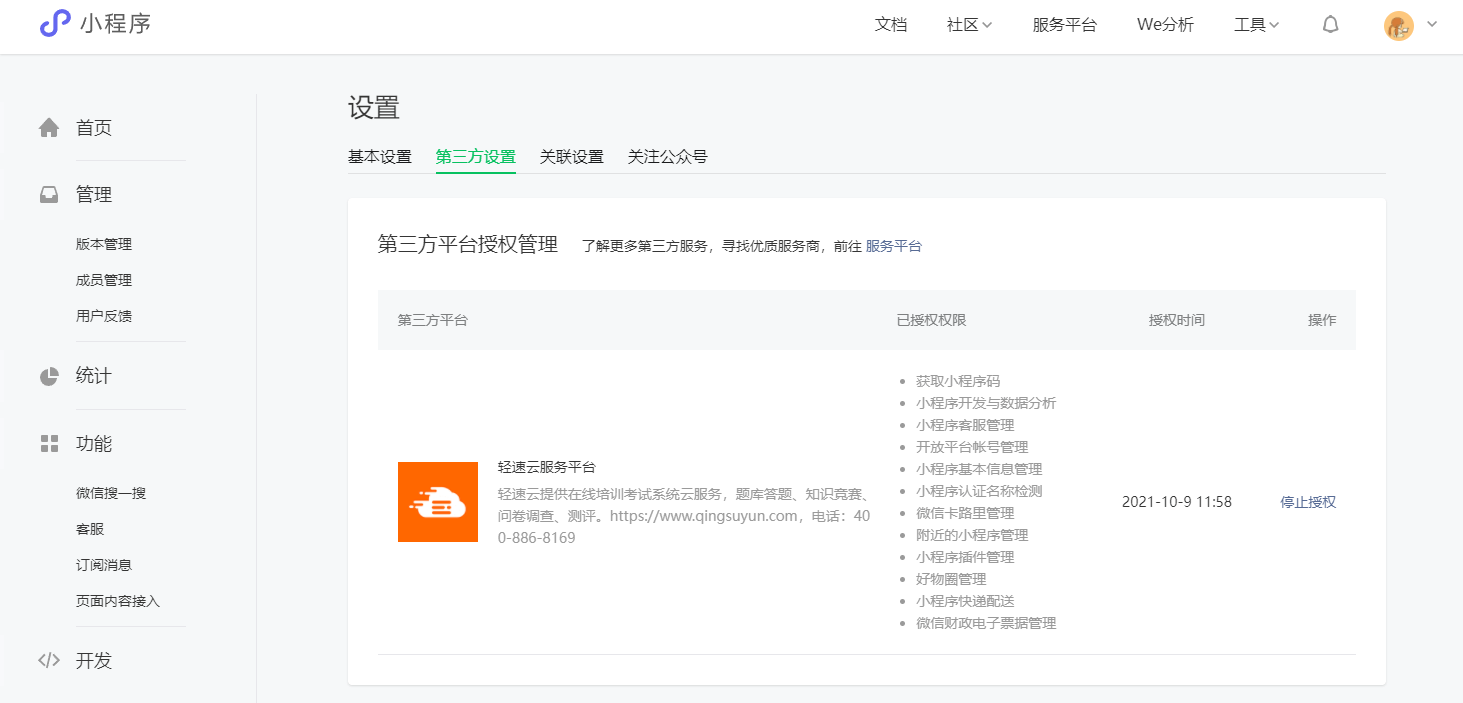Open 文档 in the top navigation
This screenshot has width=1463, height=703.
891,25
